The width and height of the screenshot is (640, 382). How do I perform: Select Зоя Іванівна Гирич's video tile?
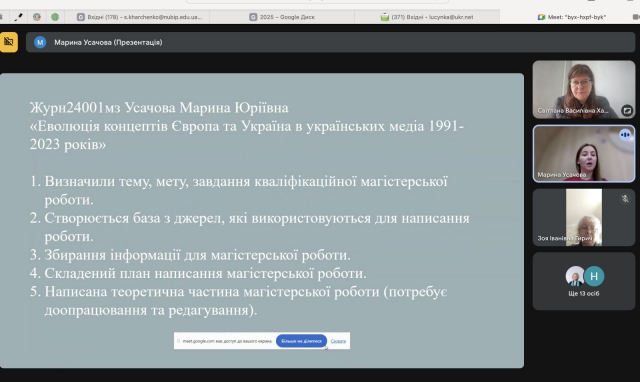tap(584, 217)
